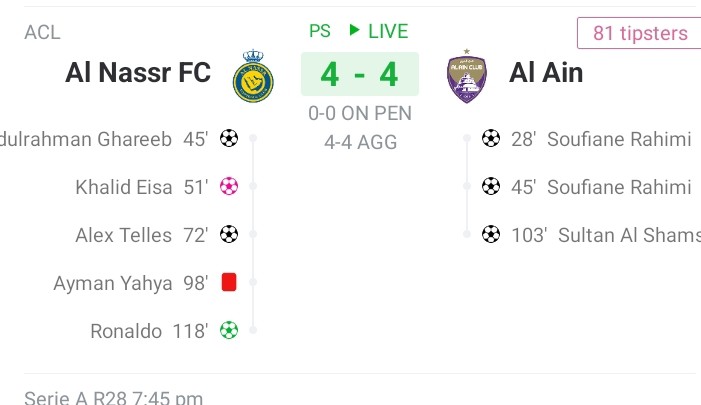Screen dimensions: 701x405
Task: Click pink missed-penalty ball beside Khalid Eisa
Action: (x=229, y=187)
